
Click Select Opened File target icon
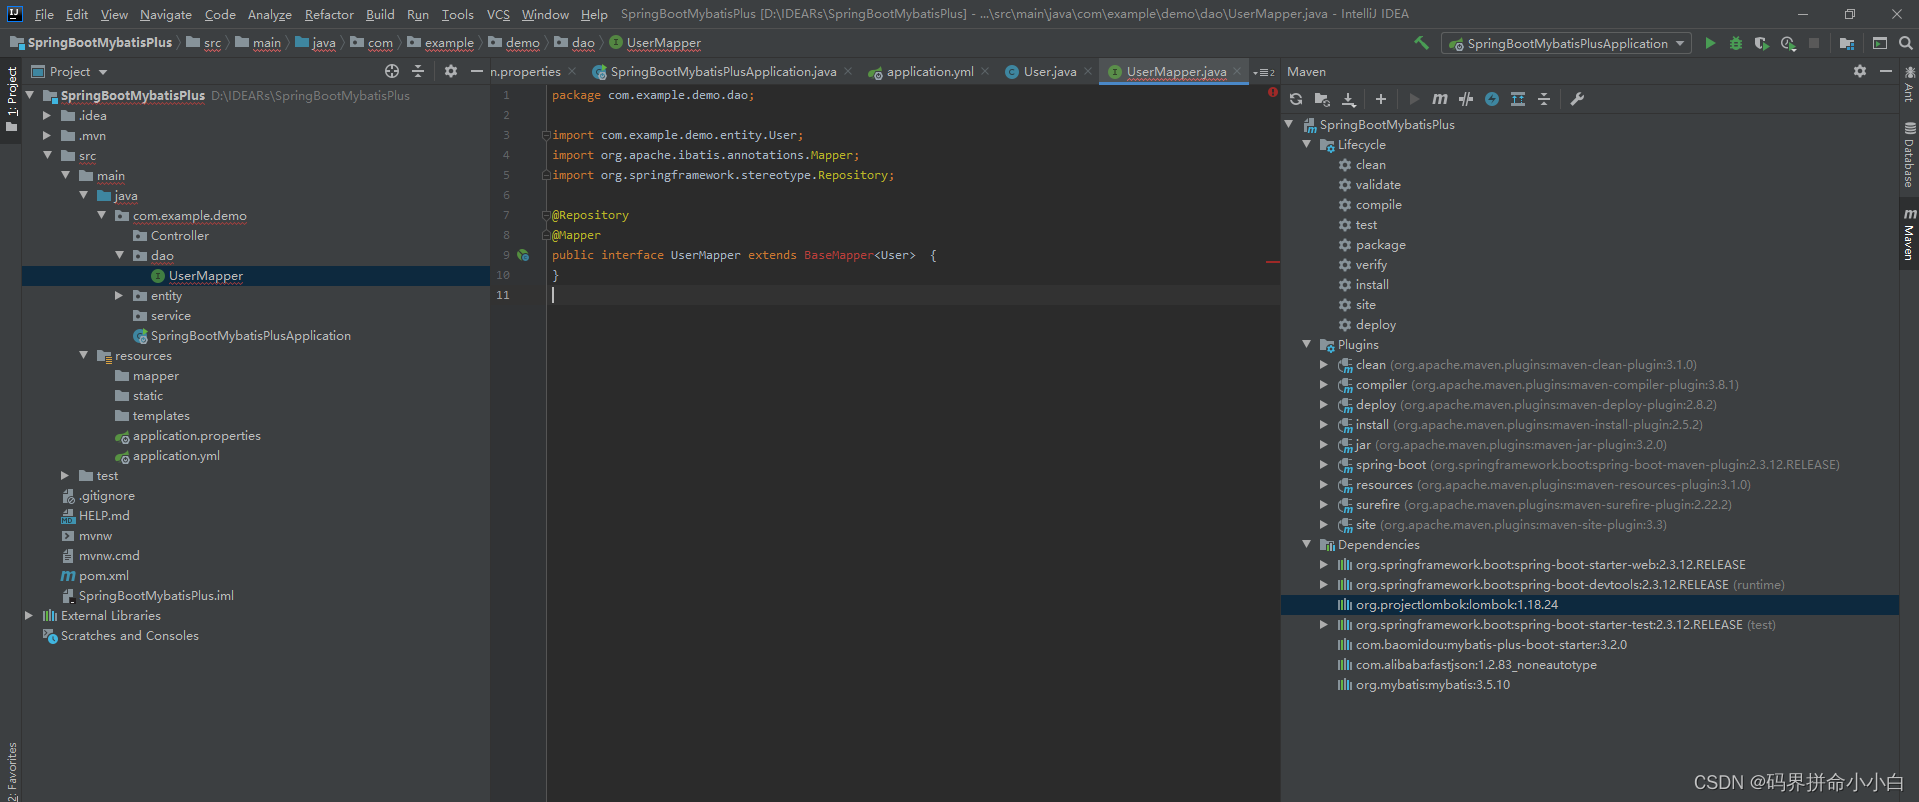tap(392, 71)
